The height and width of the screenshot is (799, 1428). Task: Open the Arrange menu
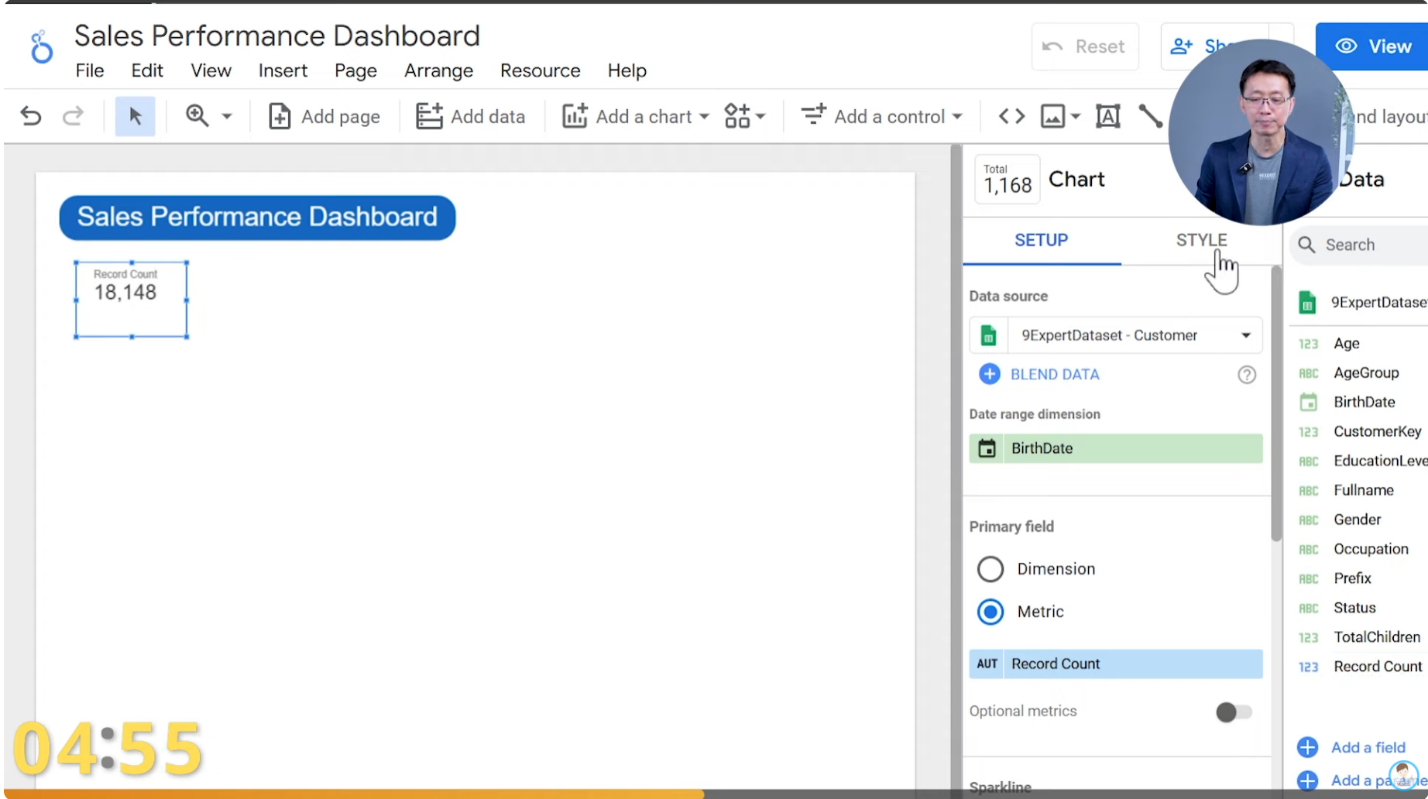click(x=438, y=70)
